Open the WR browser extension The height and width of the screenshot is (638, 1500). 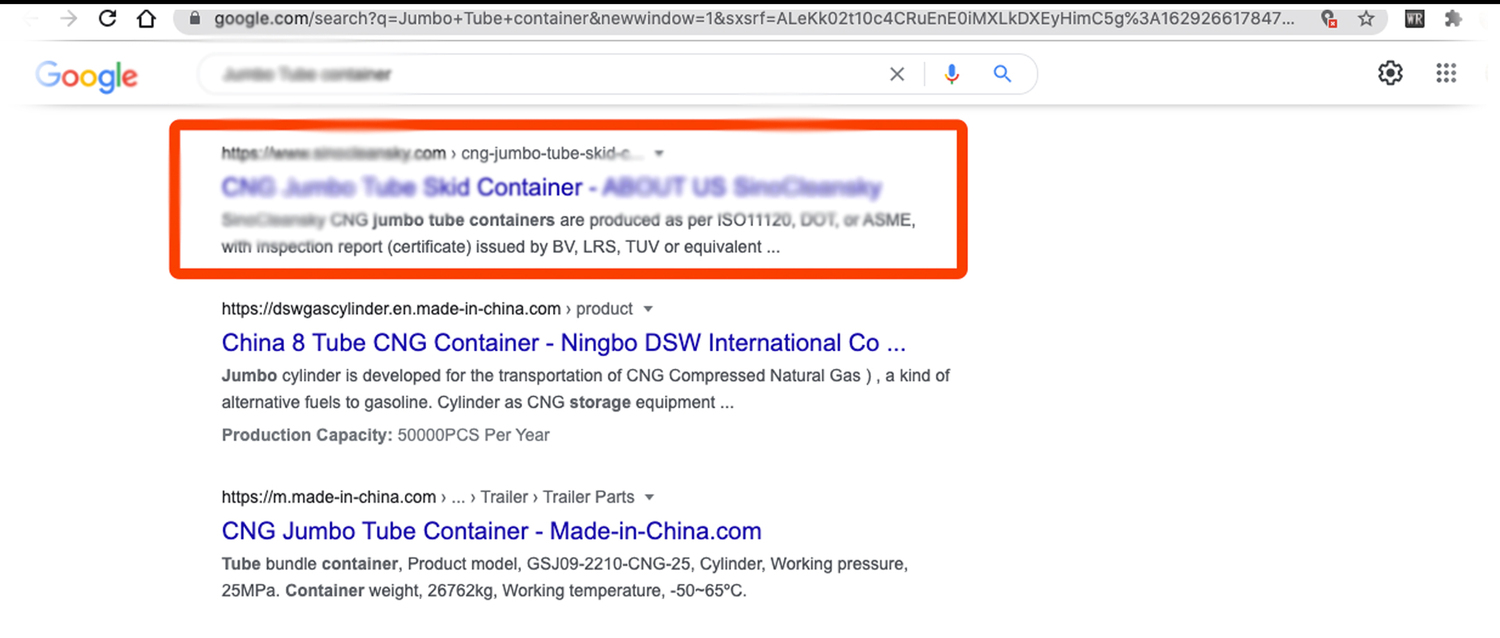click(x=1415, y=18)
